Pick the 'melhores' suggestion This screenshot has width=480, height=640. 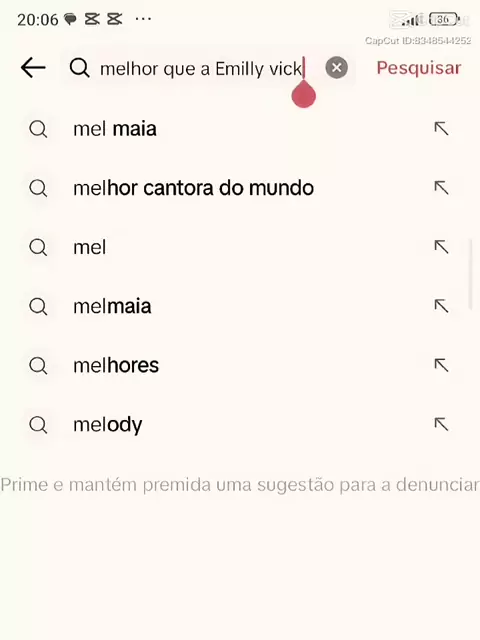click(x=240, y=365)
